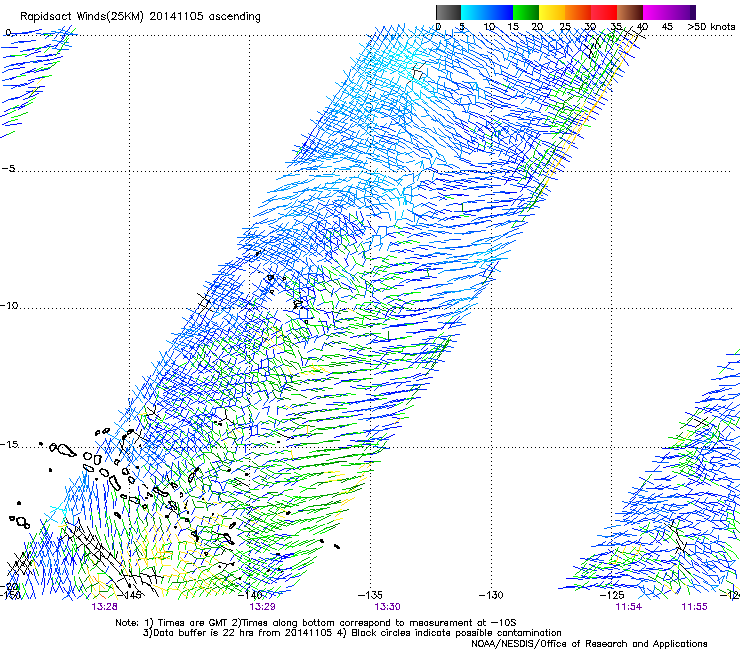Click the gray 0-5 knots color swatch
The width and height of the screenshot is (740, 650).
coord(448,12)
